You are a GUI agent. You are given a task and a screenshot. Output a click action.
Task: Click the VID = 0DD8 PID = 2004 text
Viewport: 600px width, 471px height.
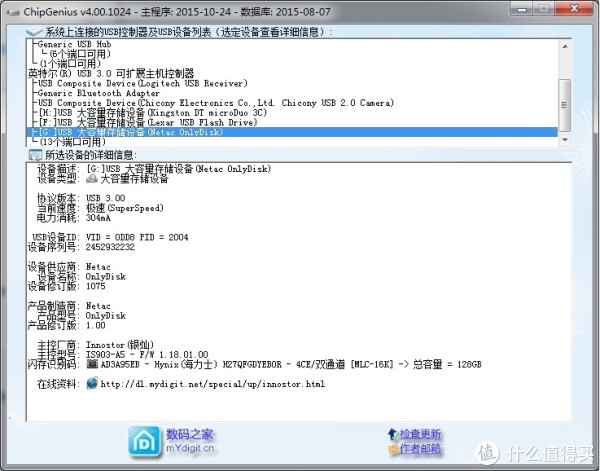137,237
